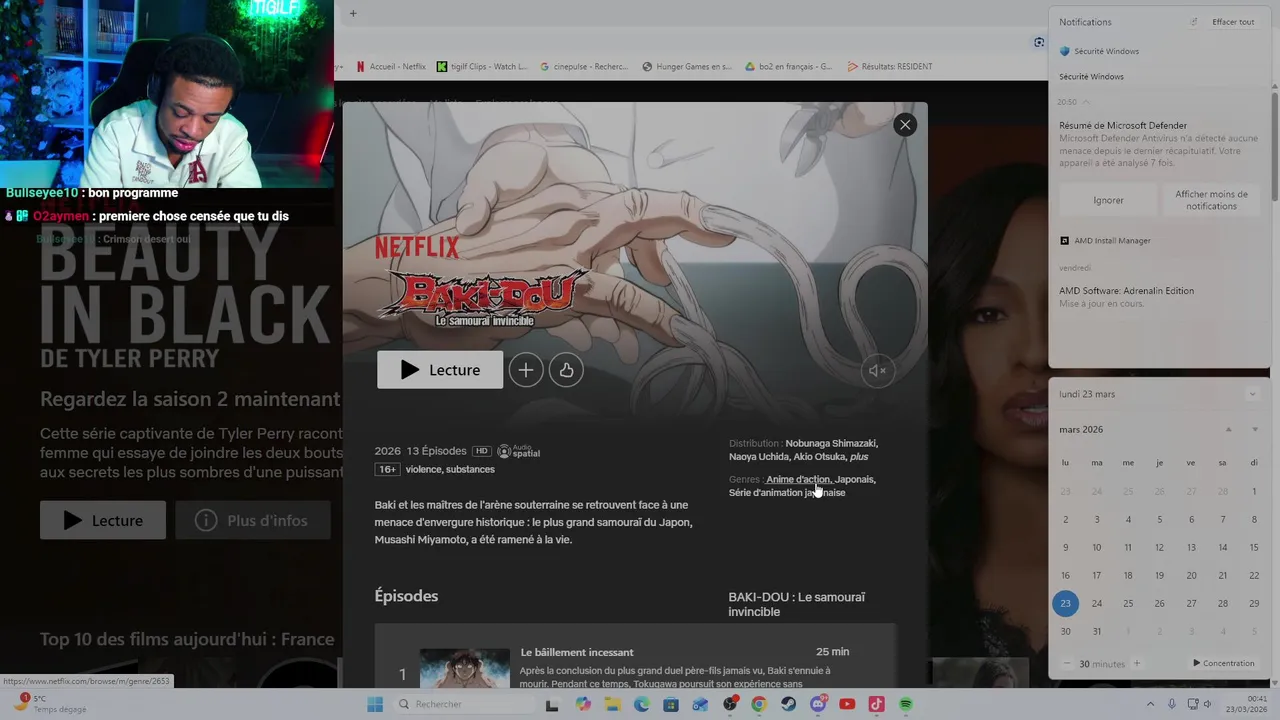Open YouTube app from the taskbar

pos(847,704)
